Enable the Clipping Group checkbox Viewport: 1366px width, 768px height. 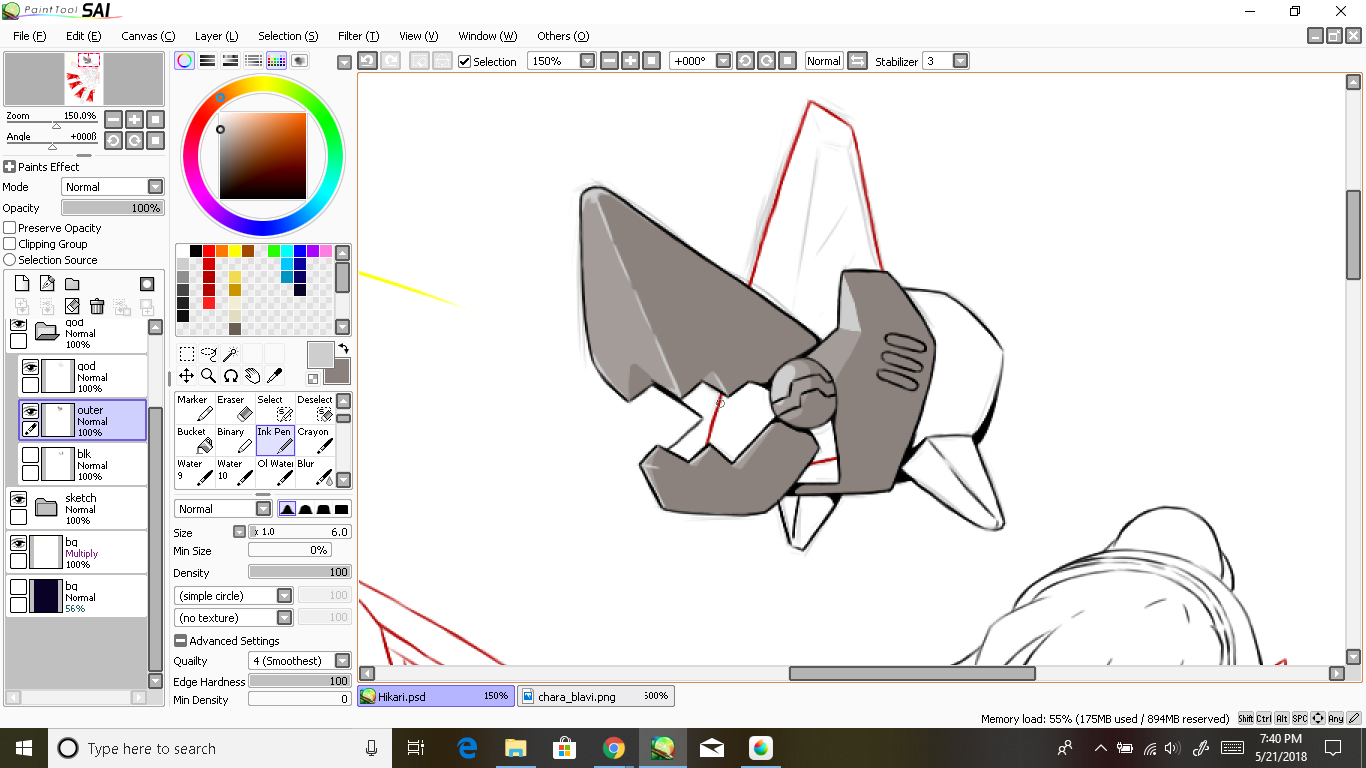[10, 244]
